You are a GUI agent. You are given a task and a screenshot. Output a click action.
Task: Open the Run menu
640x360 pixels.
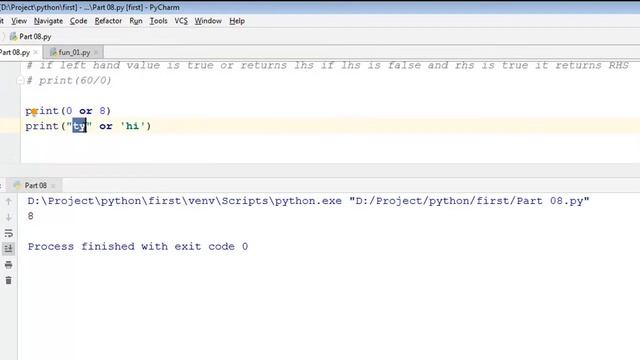coord(136,21)
